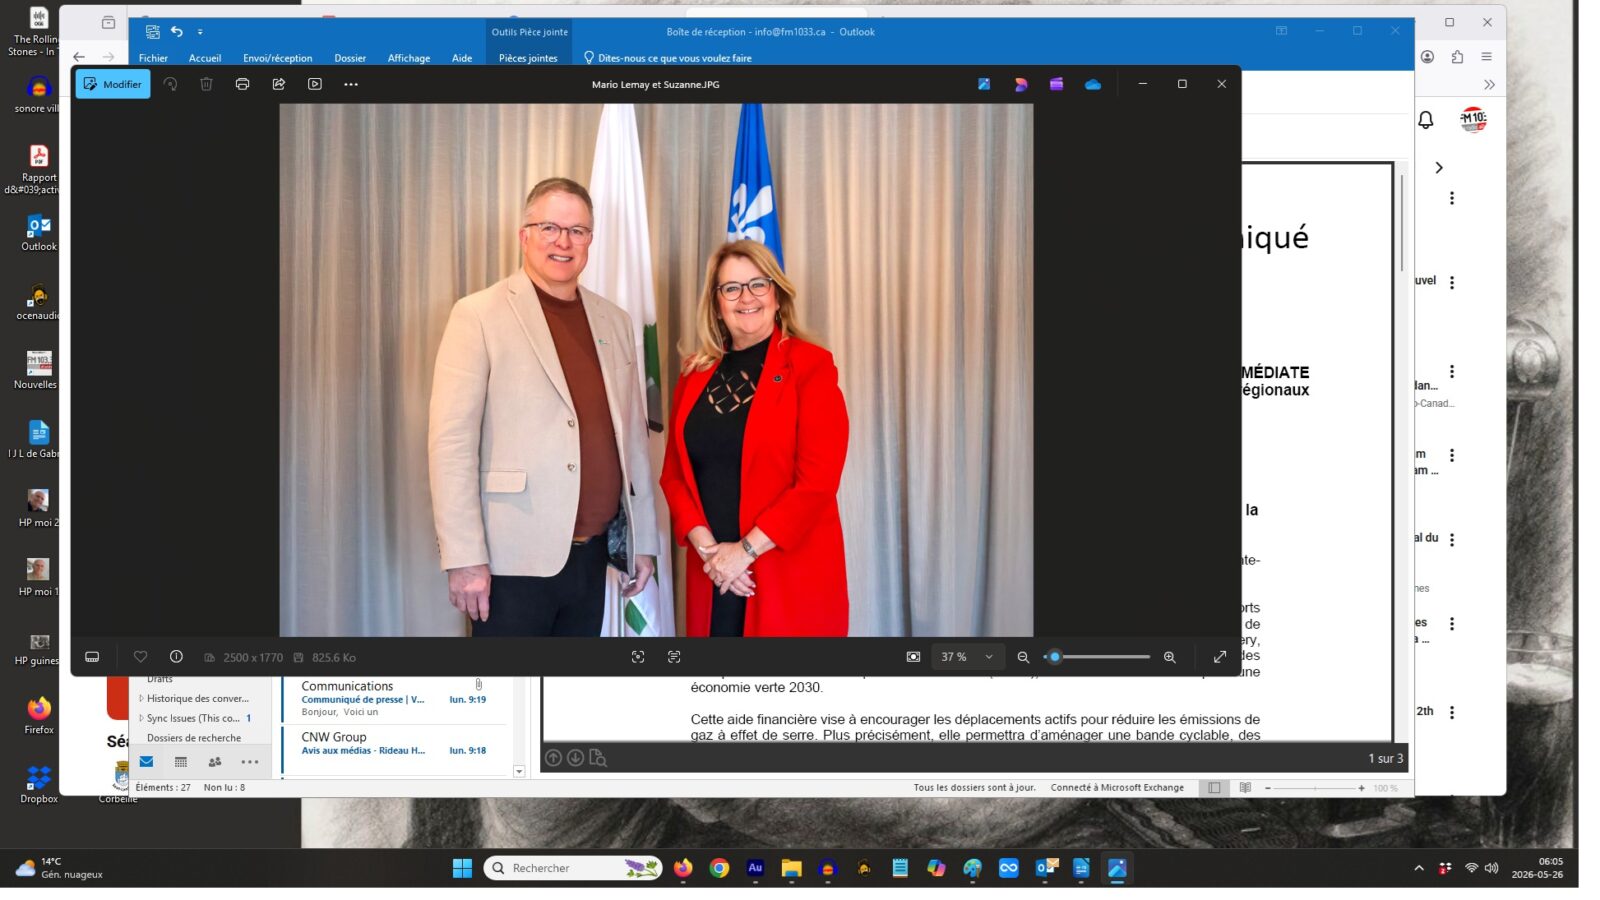Switch Outlook to normal view layout
Image resolution: width=1600 pixels, height=900 pixels.
pos(1214,788)
